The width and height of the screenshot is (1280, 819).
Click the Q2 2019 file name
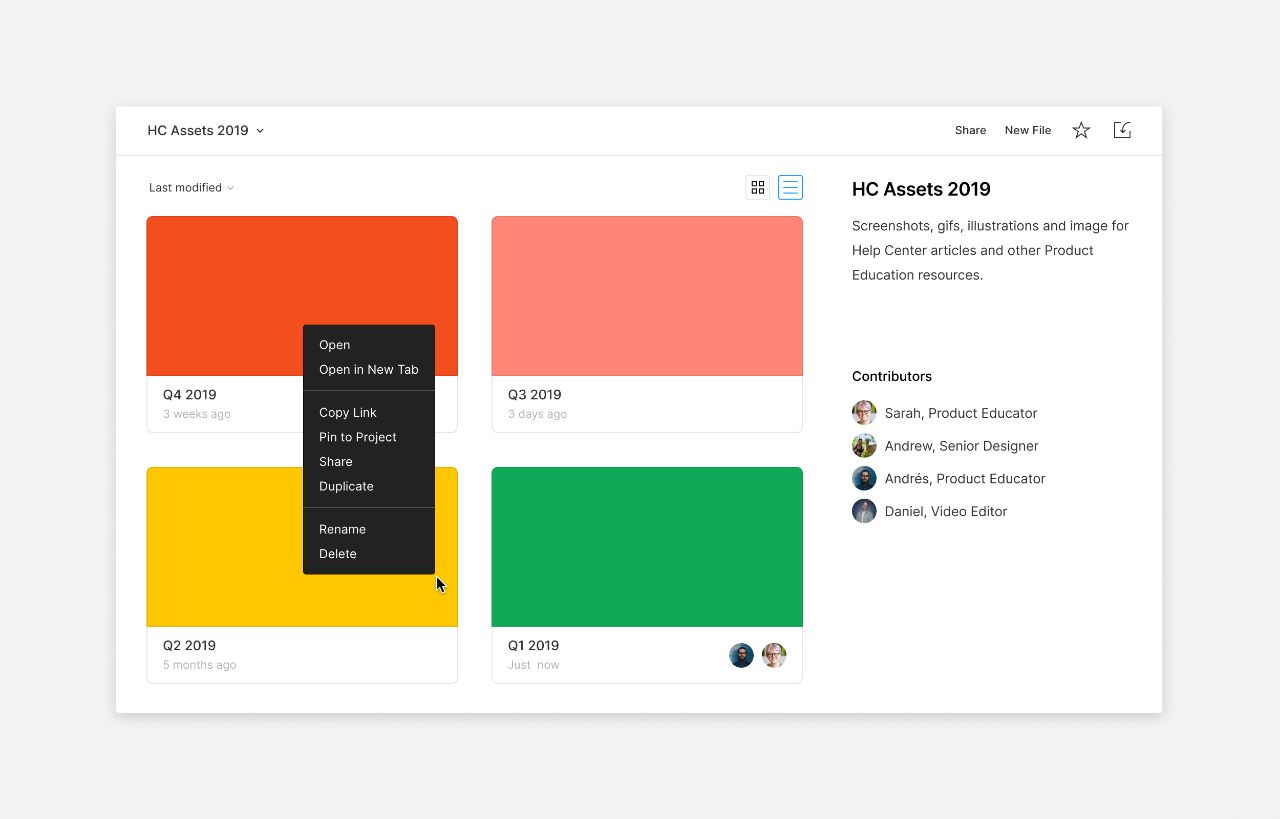(x=190, y=646)
